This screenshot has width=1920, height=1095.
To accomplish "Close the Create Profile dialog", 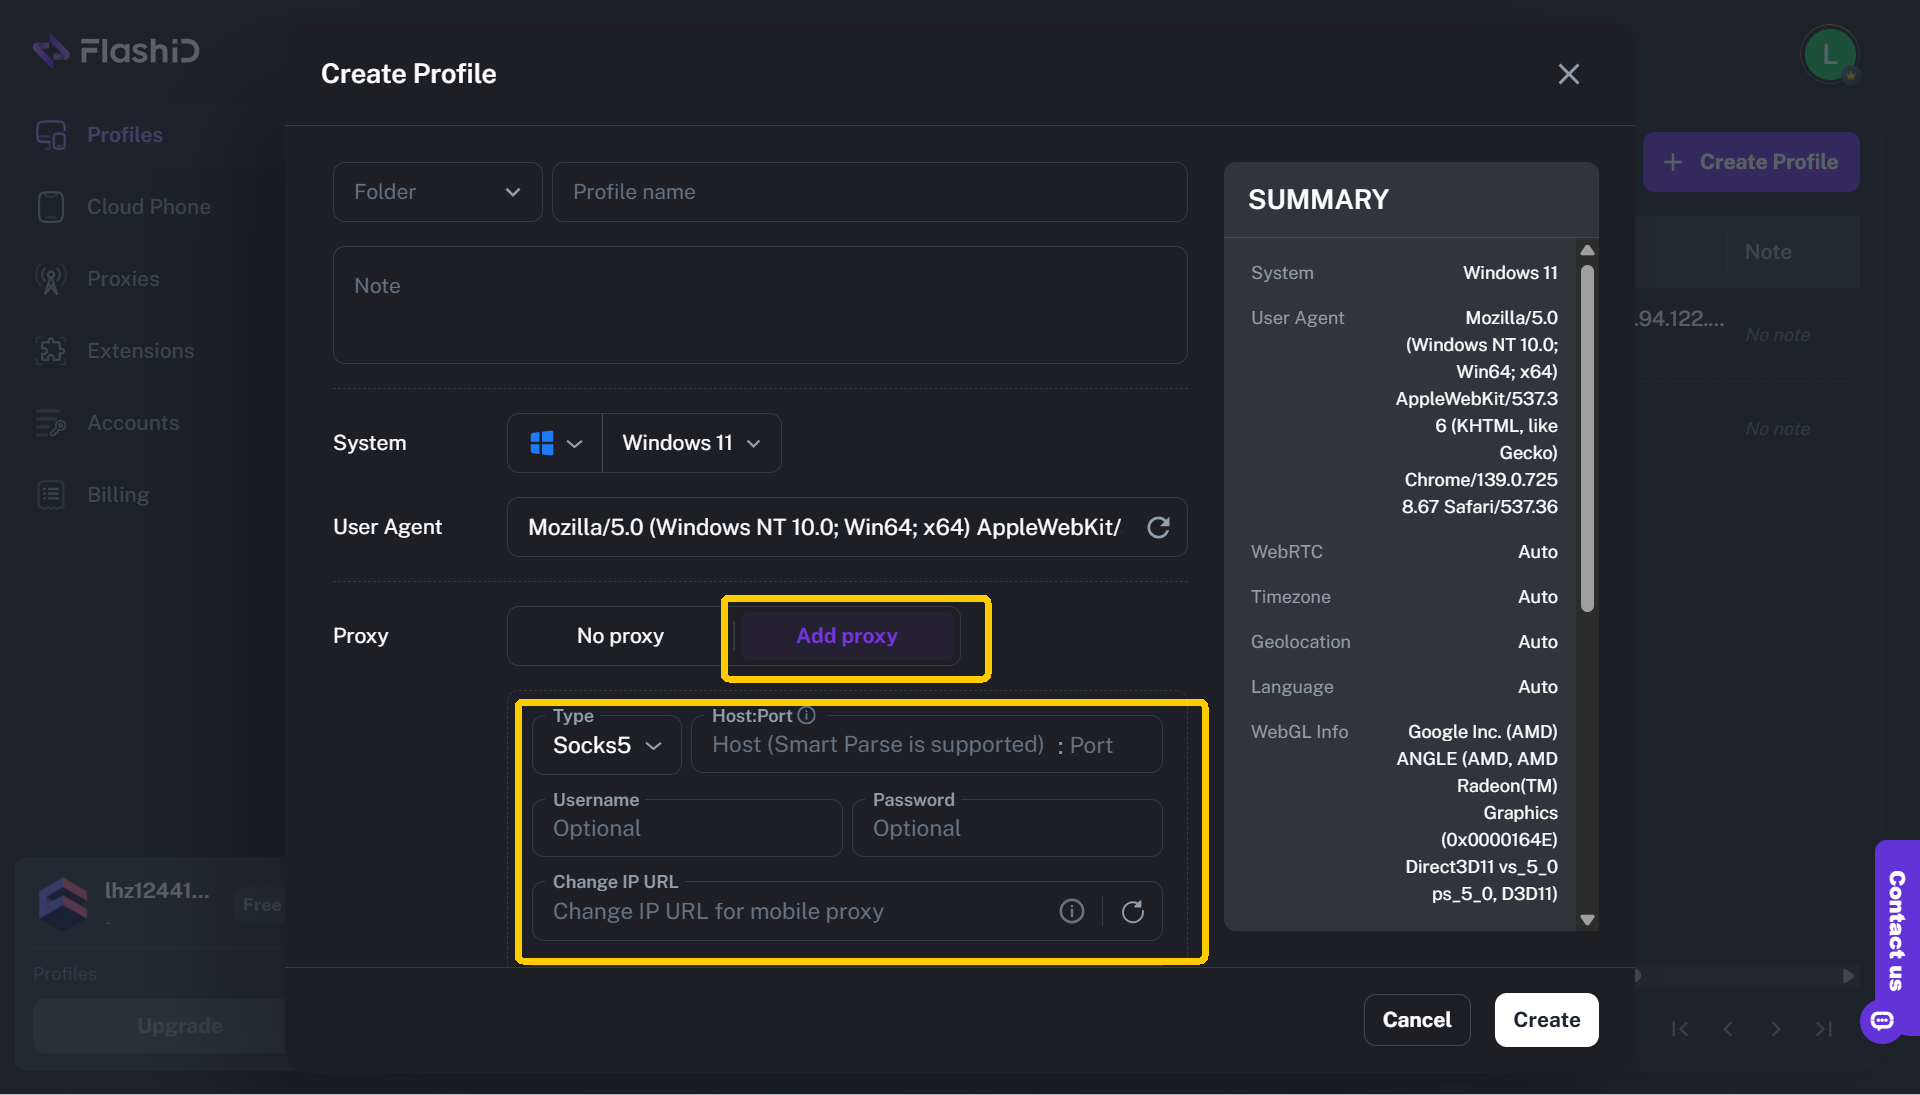I will tap(1568, 74).
